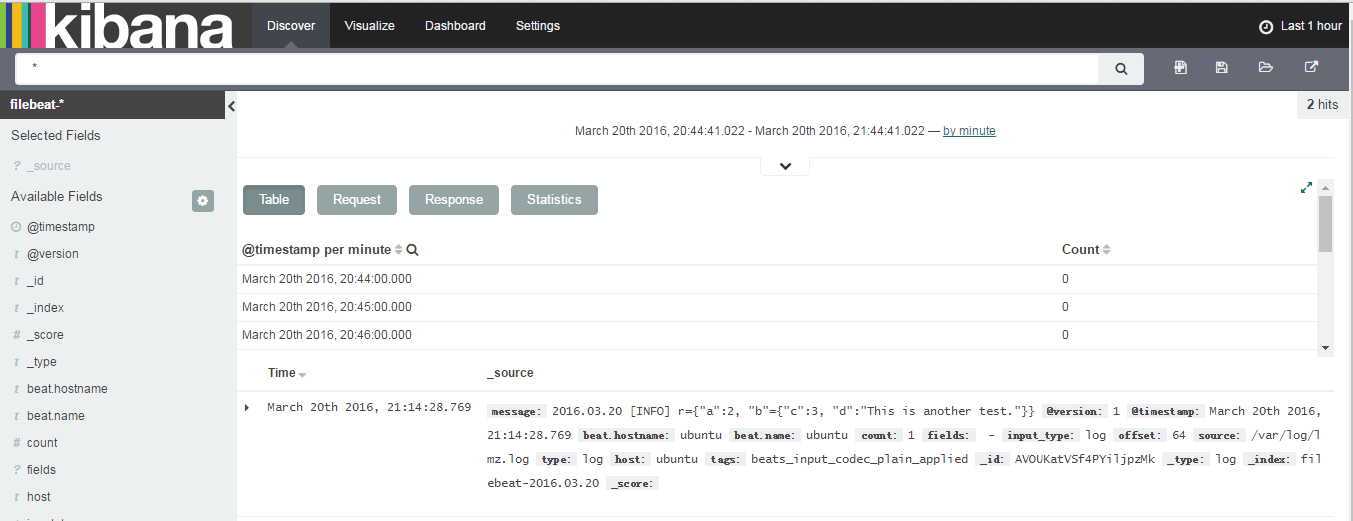
Task: Open the Discover tab
Action: coord(291,26)
